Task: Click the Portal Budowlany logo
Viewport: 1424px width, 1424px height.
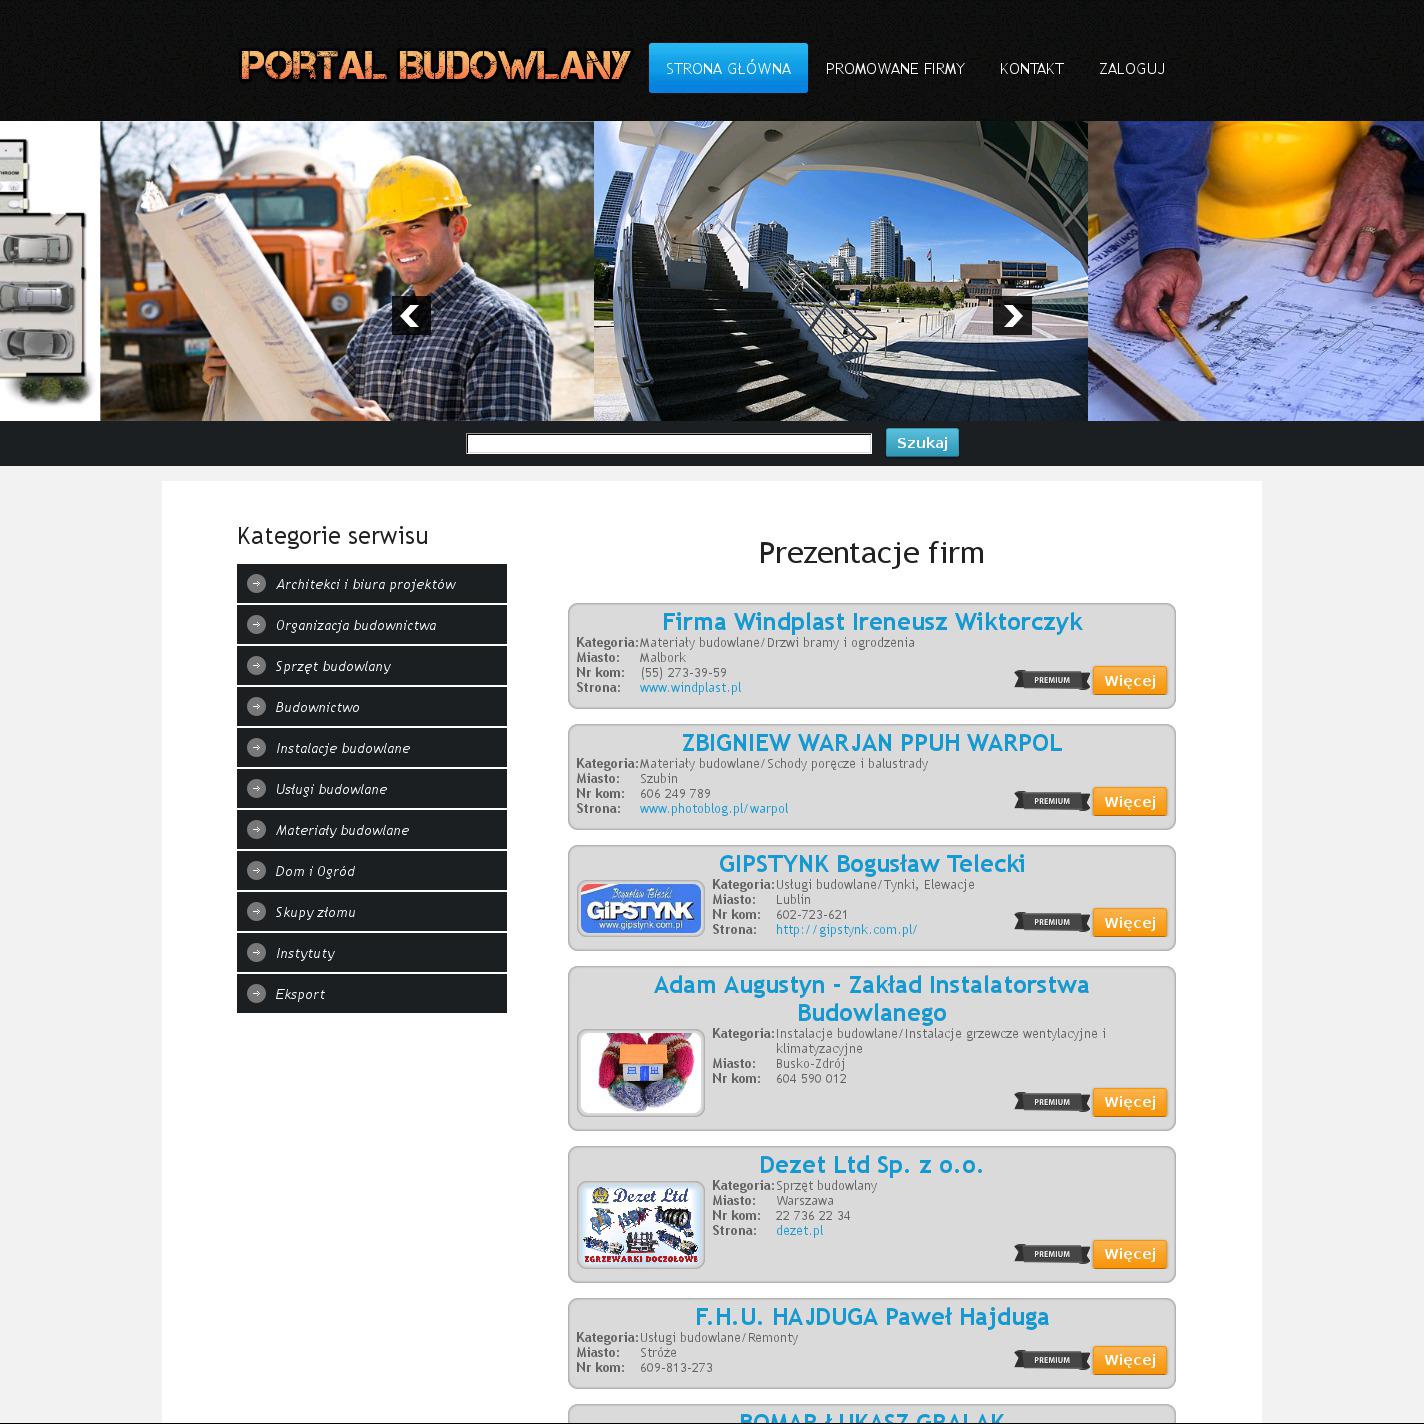Action: [435, 66]
